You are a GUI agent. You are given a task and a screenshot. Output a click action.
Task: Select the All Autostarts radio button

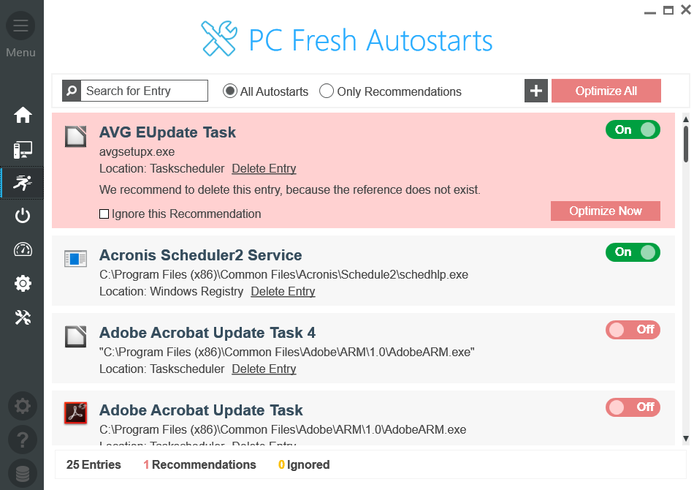[x=230, y=91]
